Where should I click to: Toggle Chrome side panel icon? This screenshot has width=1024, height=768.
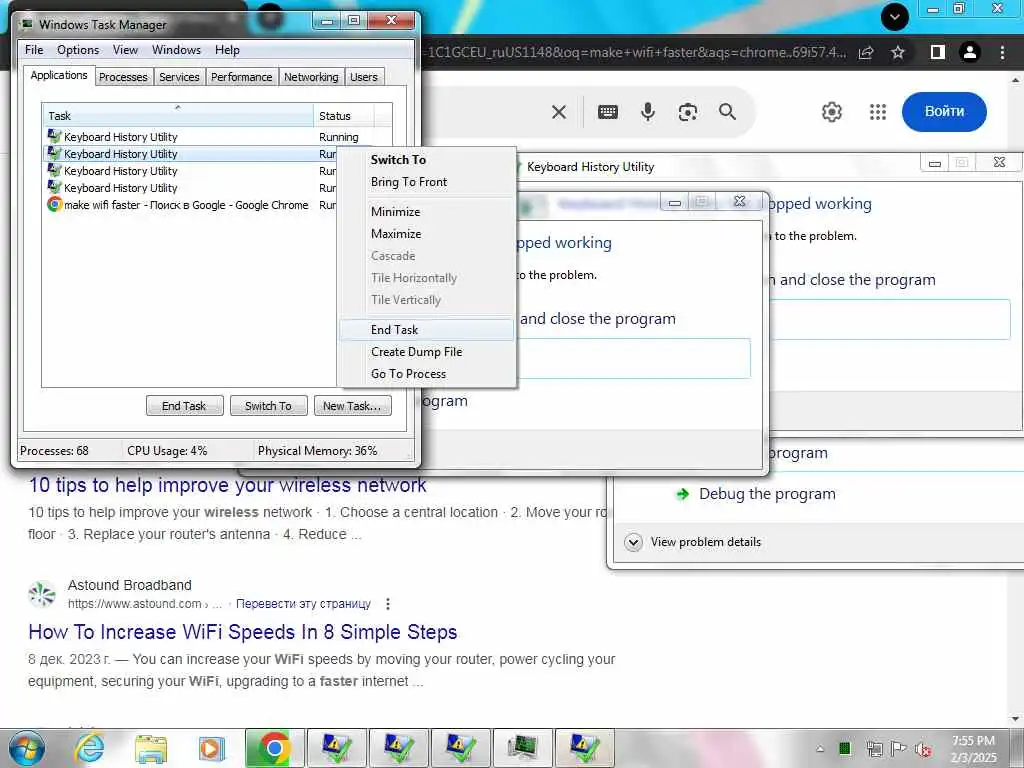tap(938, 52)
